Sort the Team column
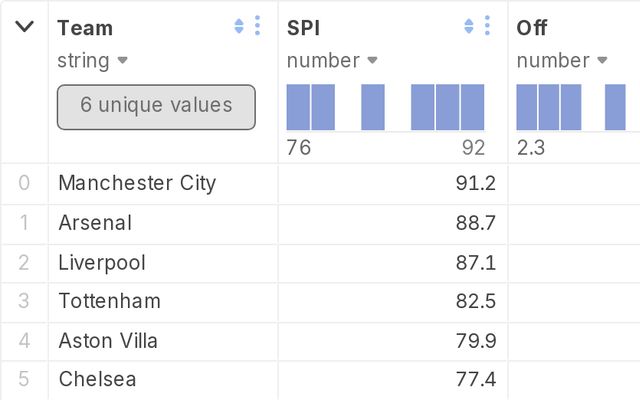The height and width of the screenshot is (400, 640). click(x=239, y=26)
